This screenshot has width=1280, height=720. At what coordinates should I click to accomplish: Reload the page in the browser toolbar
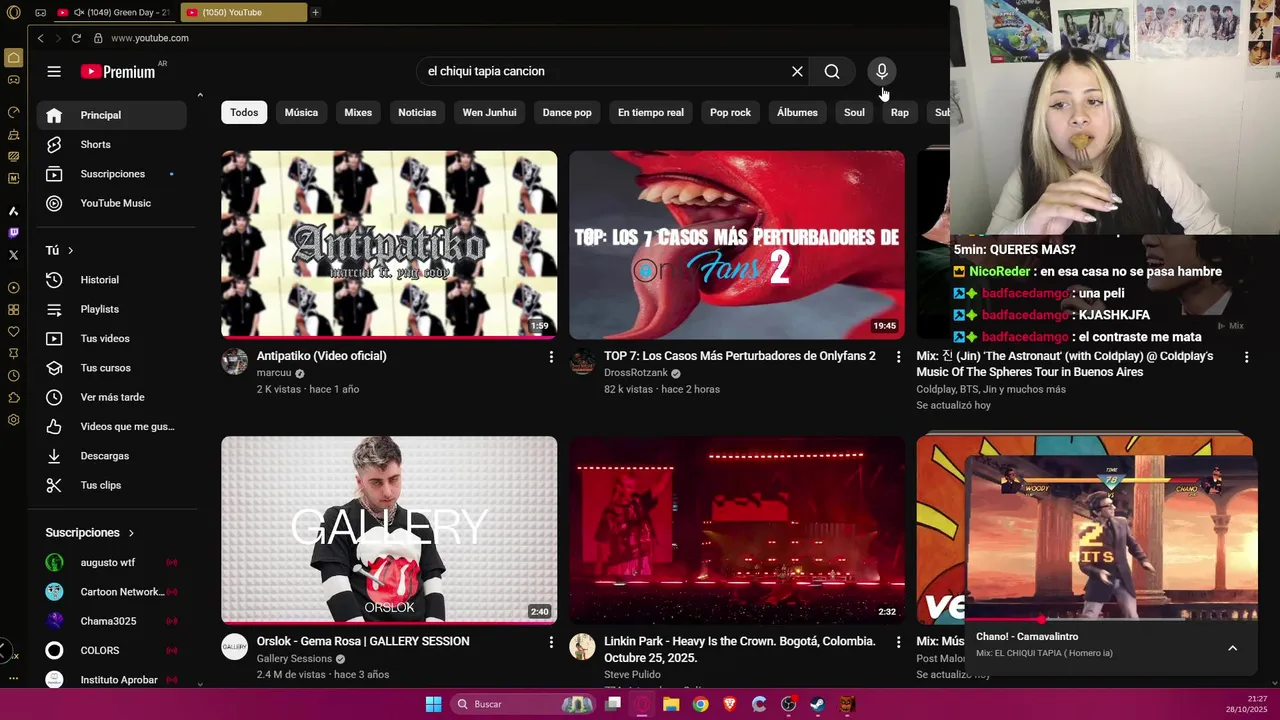point(76,38)
